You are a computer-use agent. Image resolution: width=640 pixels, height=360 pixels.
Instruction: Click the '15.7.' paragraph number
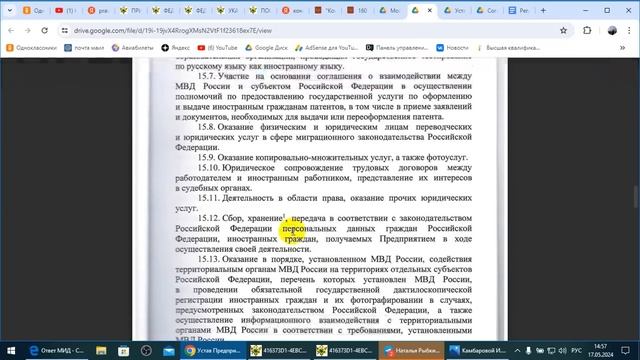[x=207, y=76]
